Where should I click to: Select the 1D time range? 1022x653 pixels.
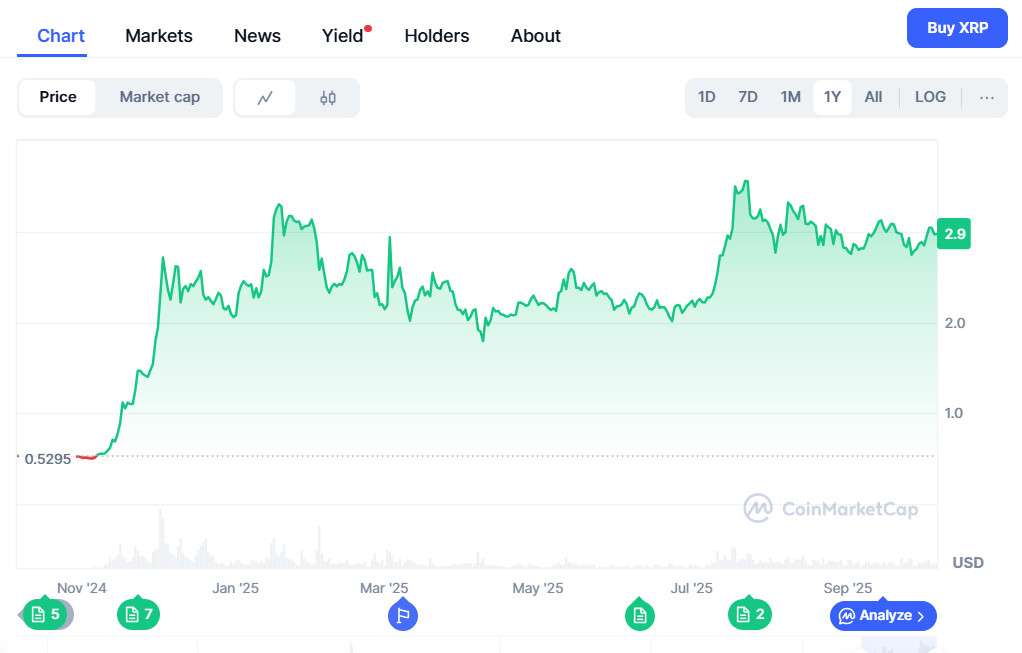point(707,98)
